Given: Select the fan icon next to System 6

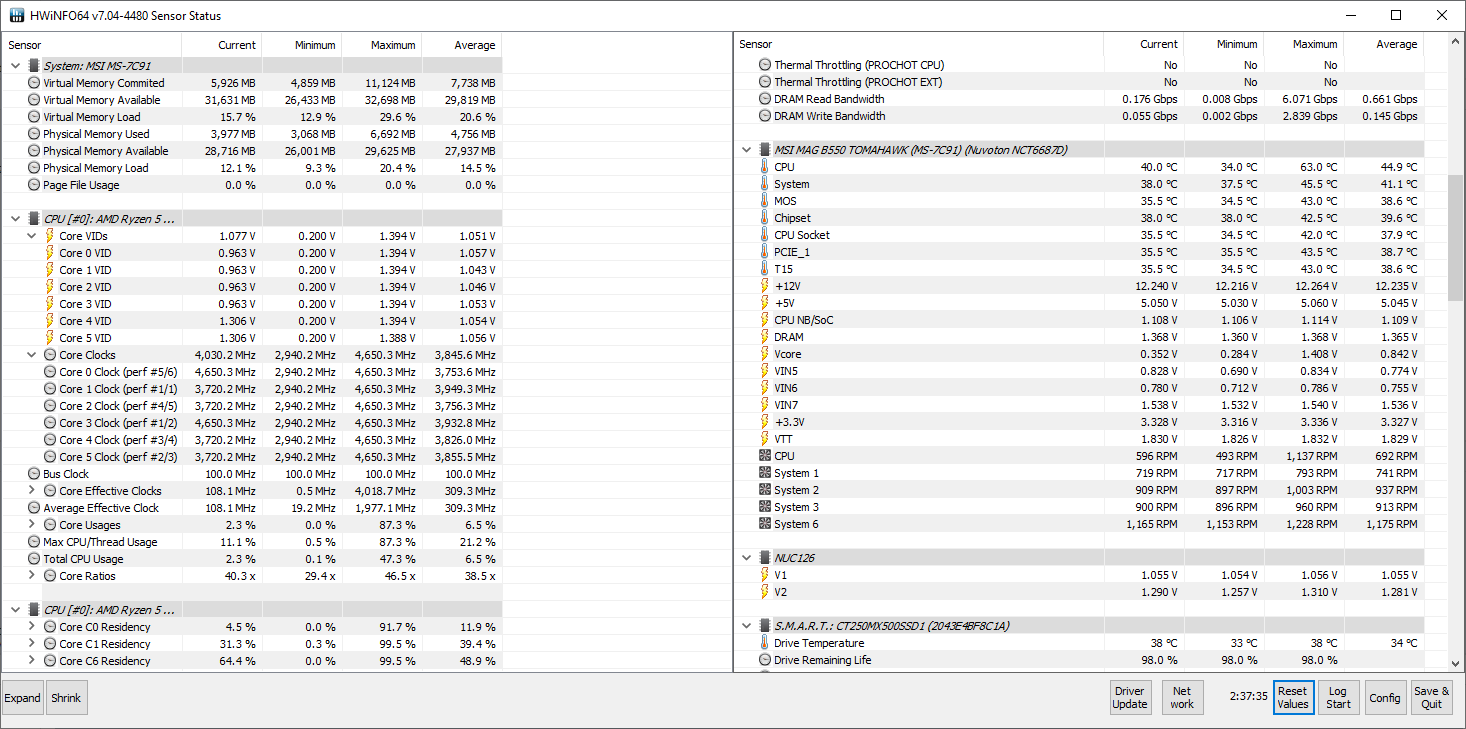Looking at the screenshot, I should point(765,524).
